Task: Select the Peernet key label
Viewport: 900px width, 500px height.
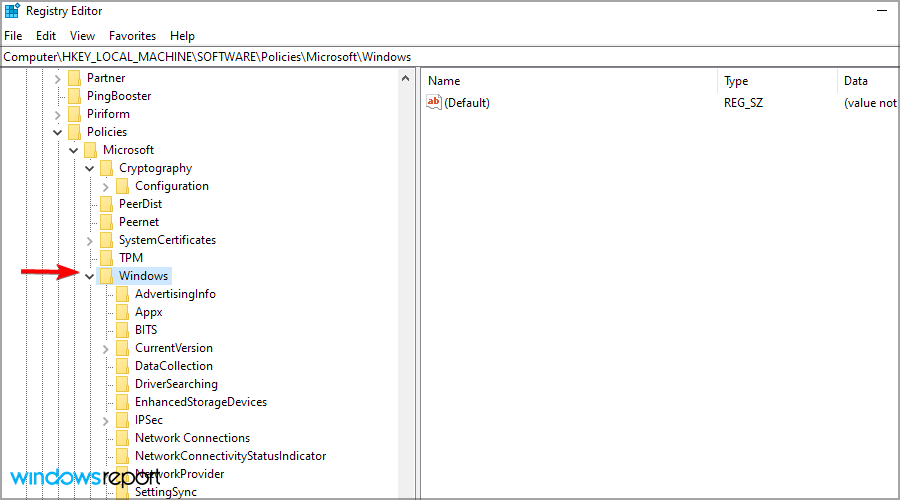Action: pos(139,222)
